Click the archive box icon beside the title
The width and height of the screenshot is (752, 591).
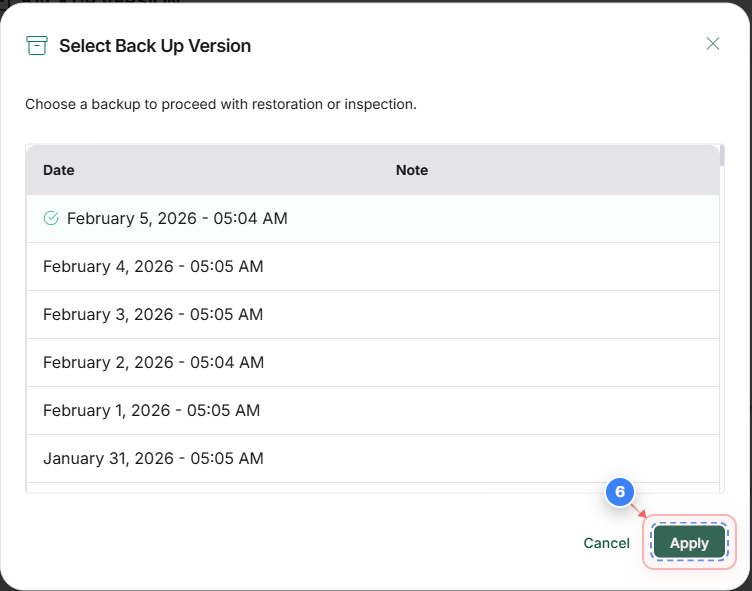coord(37,46)
